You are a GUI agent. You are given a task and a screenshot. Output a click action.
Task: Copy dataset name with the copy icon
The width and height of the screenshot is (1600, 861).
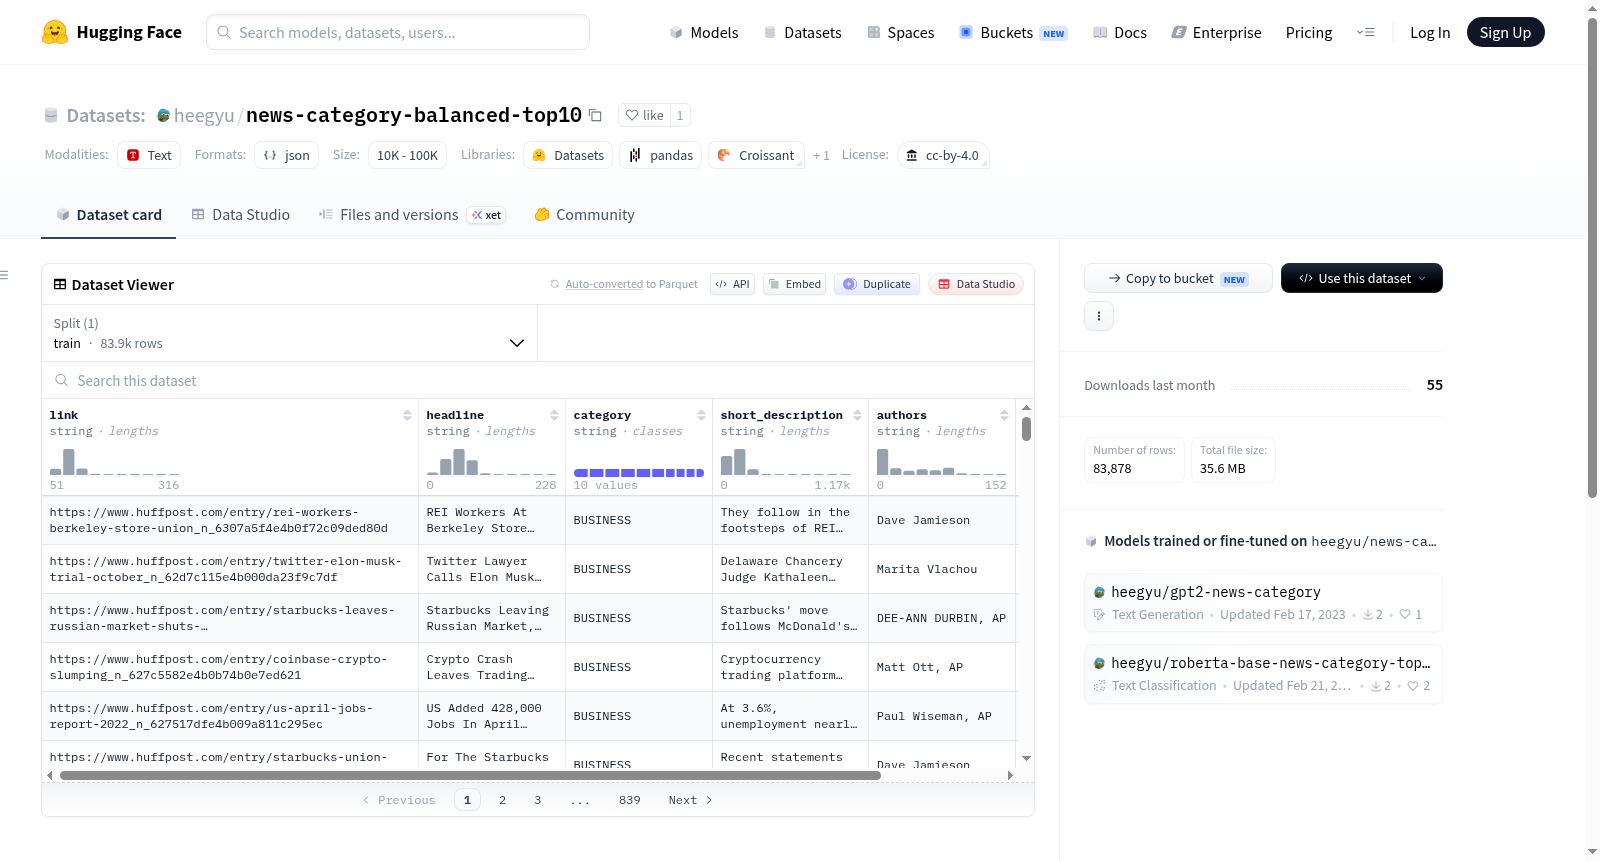pyautogui.click(x=595, y=115)
